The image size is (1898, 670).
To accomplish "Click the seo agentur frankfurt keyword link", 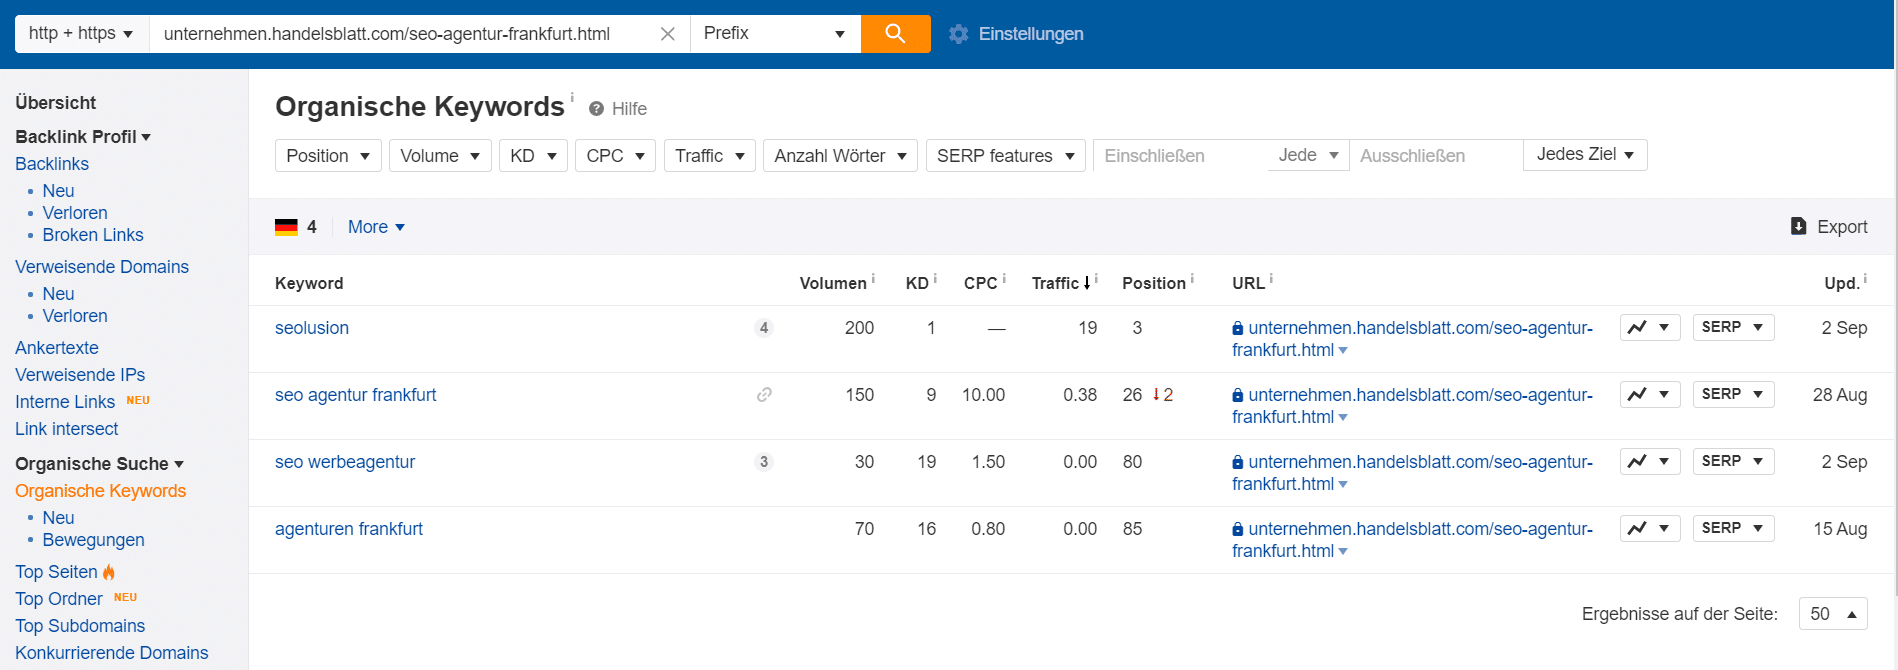I will tap(355, 395).
